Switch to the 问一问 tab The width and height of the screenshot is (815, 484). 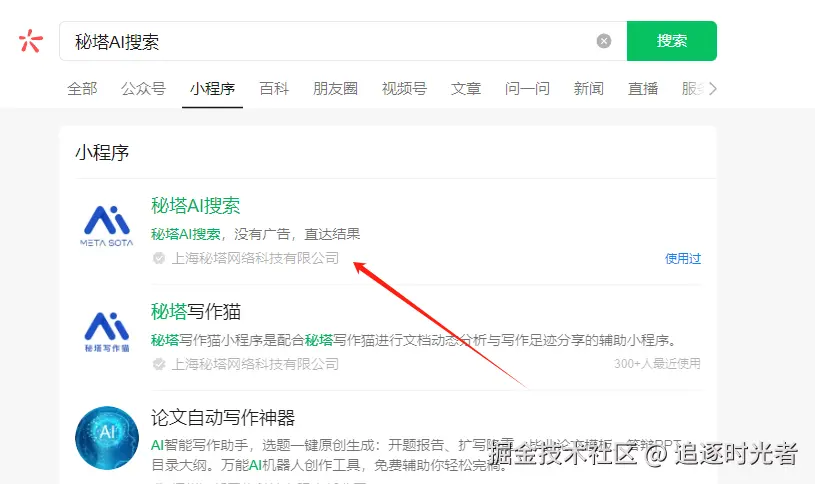[x=527, y=88]
